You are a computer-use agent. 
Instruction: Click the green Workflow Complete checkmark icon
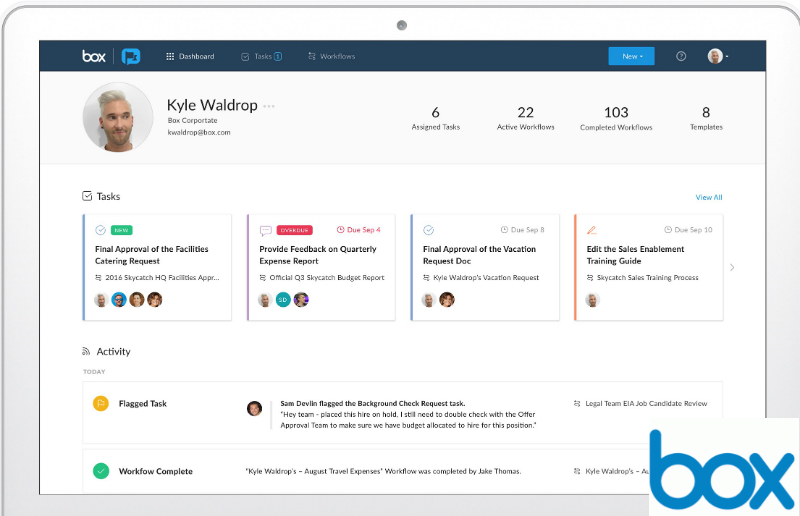point(100,471)
